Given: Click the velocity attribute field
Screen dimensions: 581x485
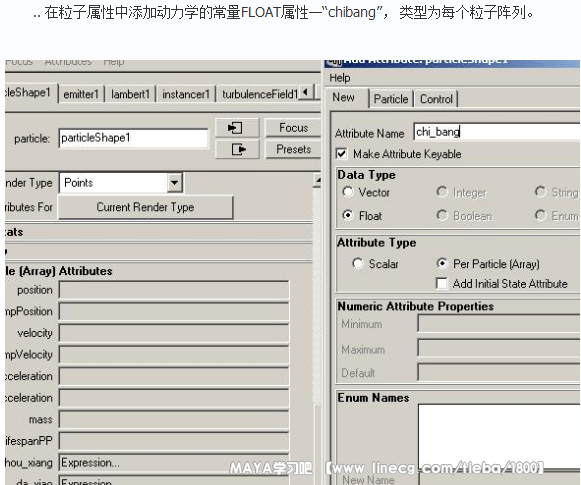Looking at the screenshot, I should pos(174,333).
